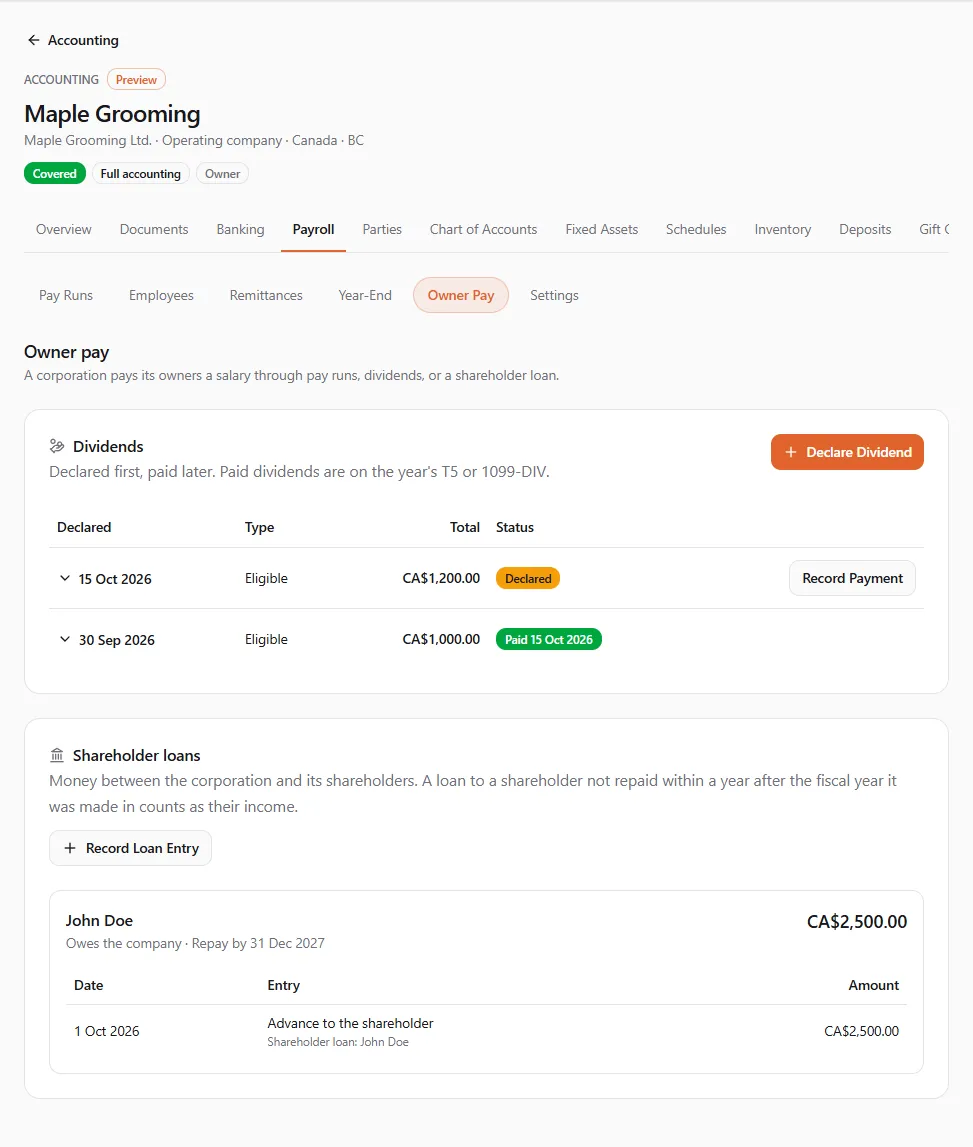Viewport: 973px width, 1147px height.
Task: Open the payroll Settings sub-tab
Action: 554,296
